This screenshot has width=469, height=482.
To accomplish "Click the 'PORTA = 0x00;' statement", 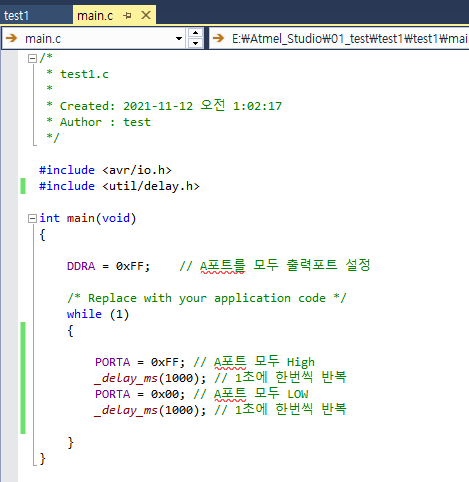I will (140, 394).
